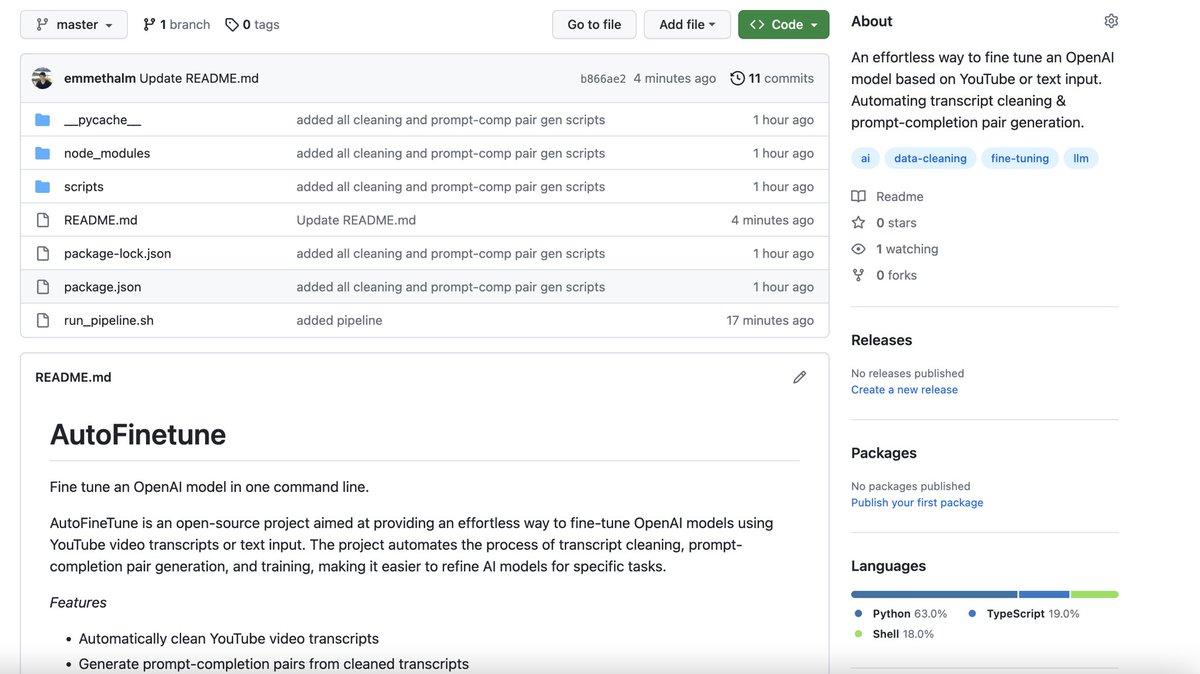This screenshot has width=1200, height=674.
Task: Open the green Code dropdown
Action: [783, 24]
